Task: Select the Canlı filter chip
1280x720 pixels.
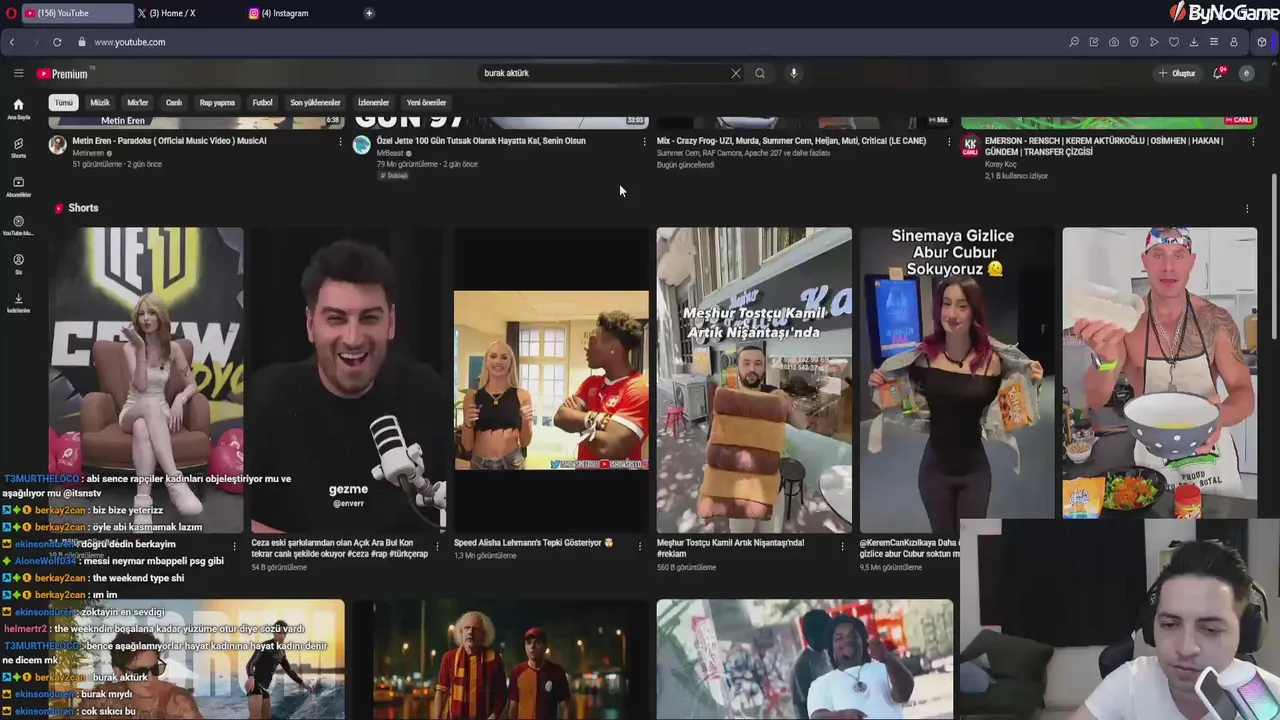Action: [174, 102]
